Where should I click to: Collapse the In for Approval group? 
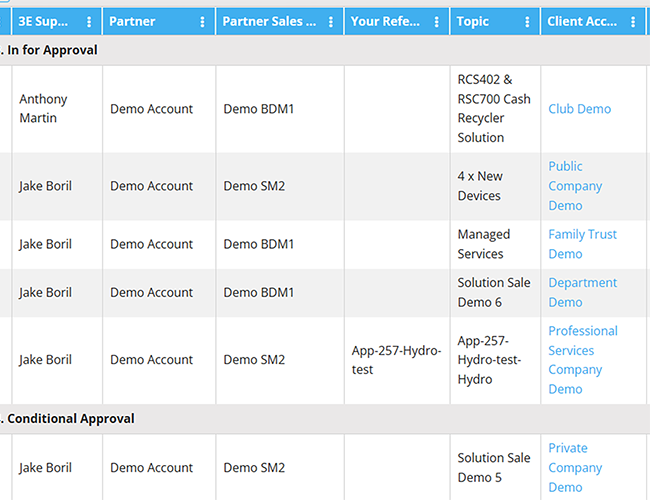50,50
